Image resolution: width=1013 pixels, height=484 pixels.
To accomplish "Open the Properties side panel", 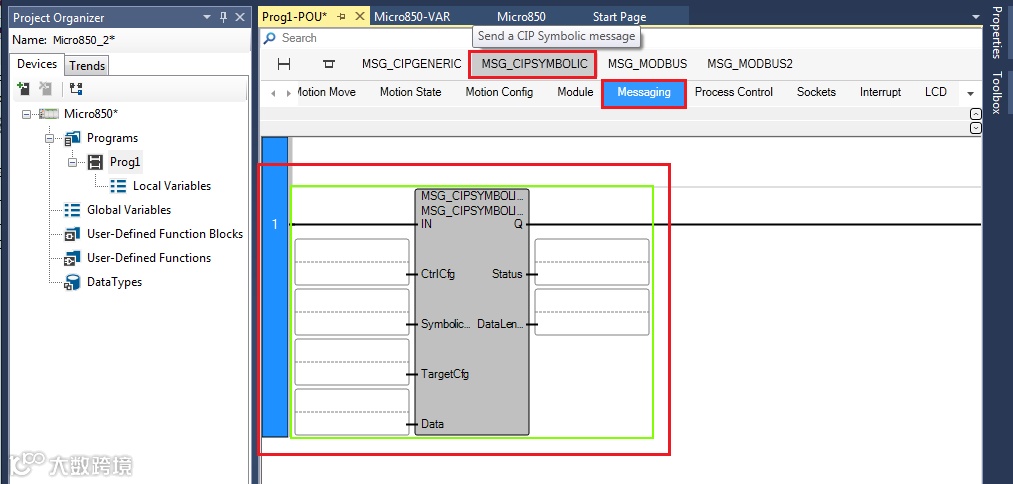I will pos(996,32).
